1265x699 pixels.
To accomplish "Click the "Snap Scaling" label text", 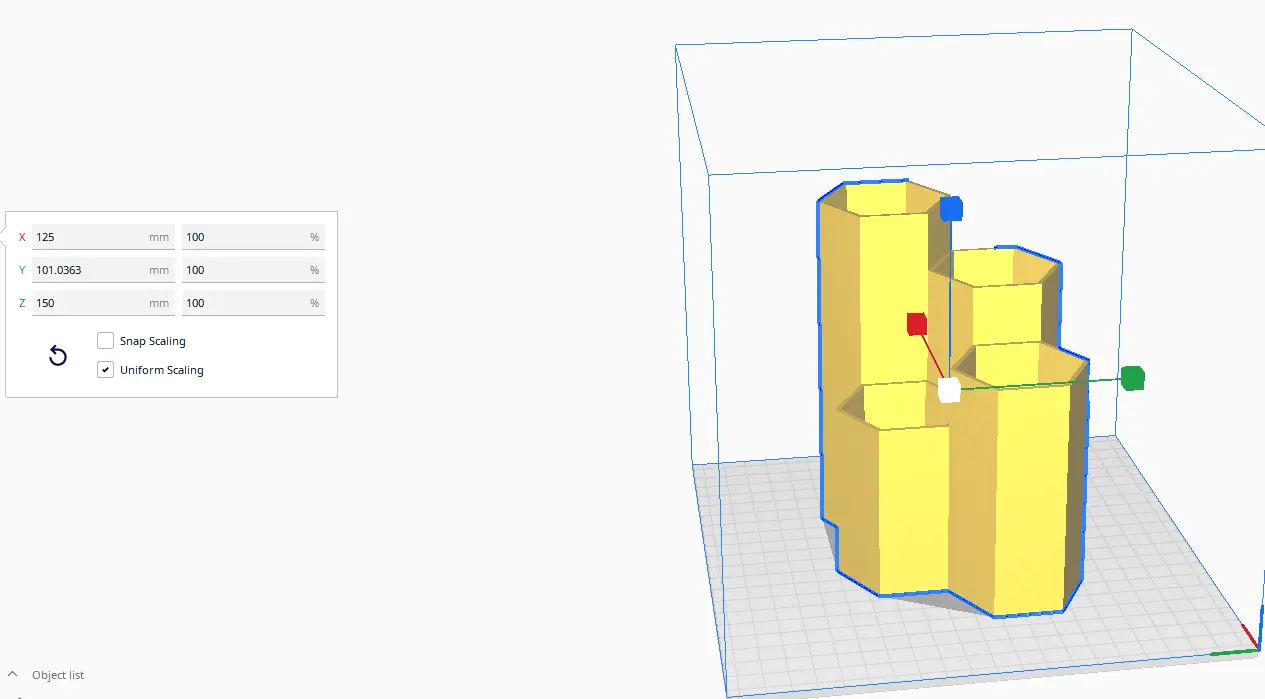I will 153,341.
